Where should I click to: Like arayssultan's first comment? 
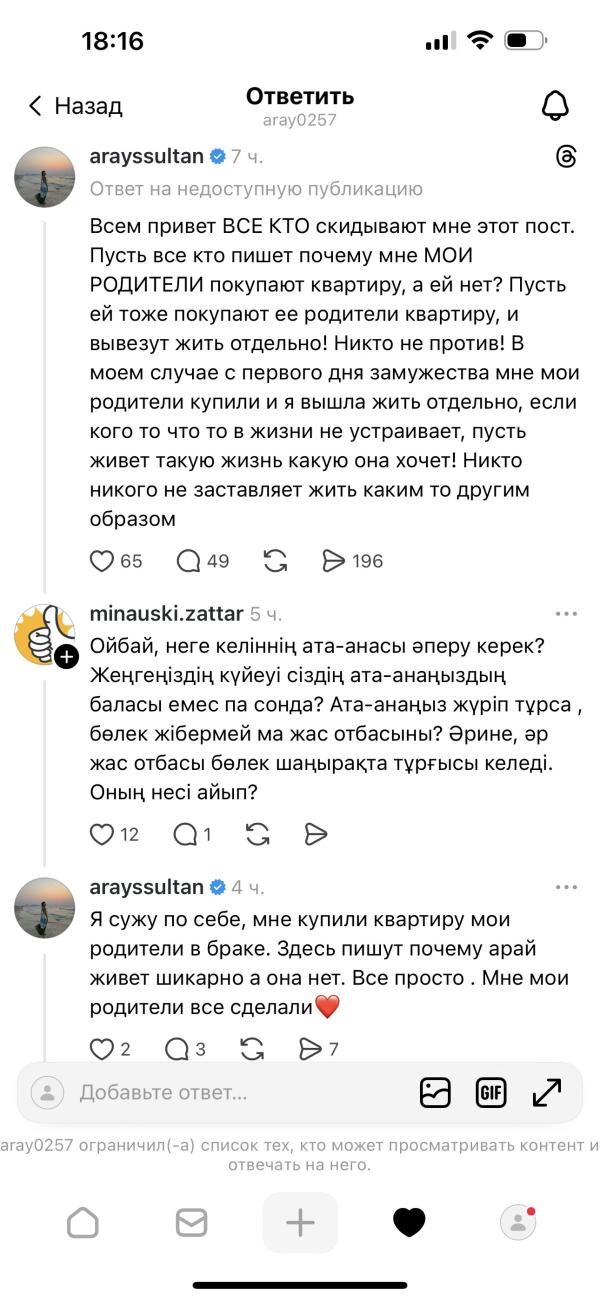click(x=103, y=560)
